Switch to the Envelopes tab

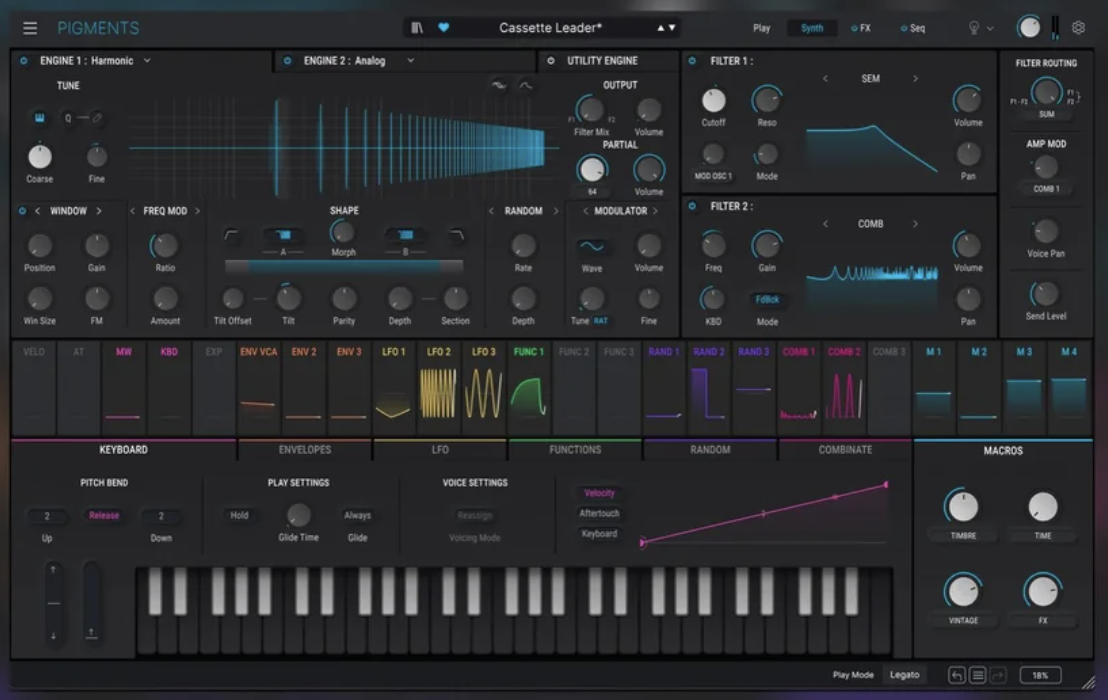pyautogui.click(x=305, y=450)
